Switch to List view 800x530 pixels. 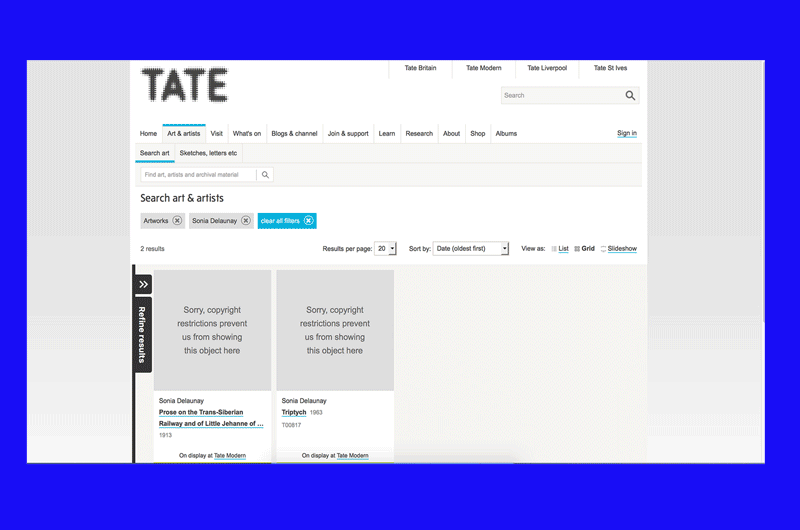[560, 249]
